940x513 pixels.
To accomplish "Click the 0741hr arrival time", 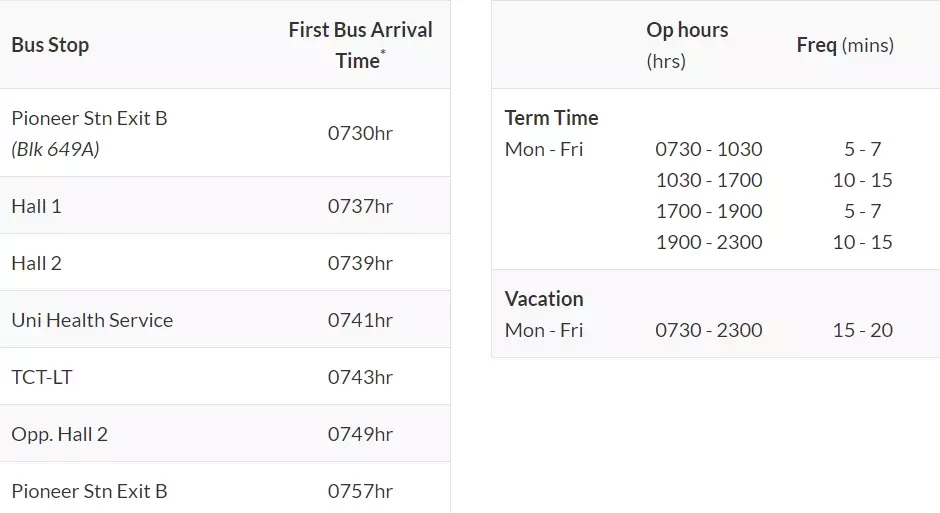I will pos(360,320).
